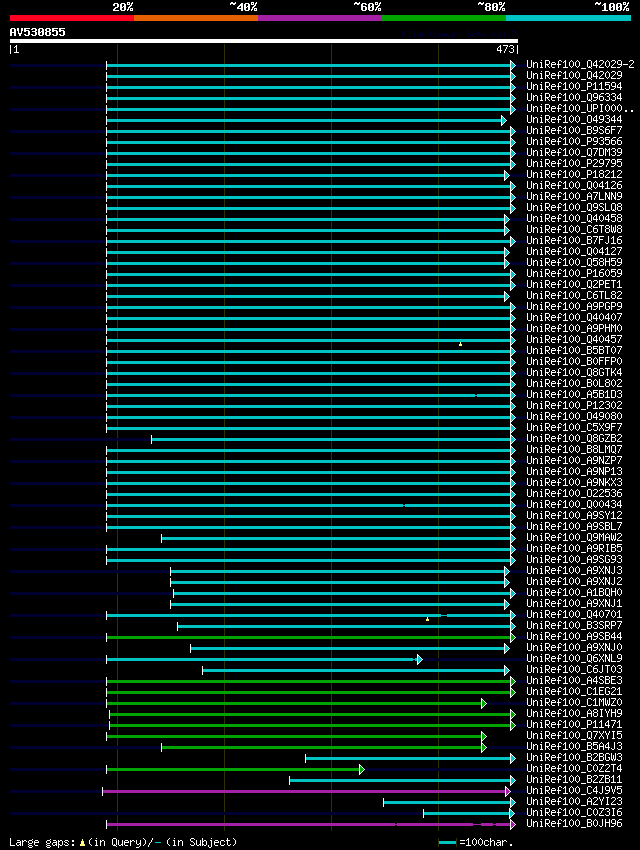Open the UniRef100_P93566 entry
The width and height of the screenshot is (640, 850).
click(x=574, y=141)
